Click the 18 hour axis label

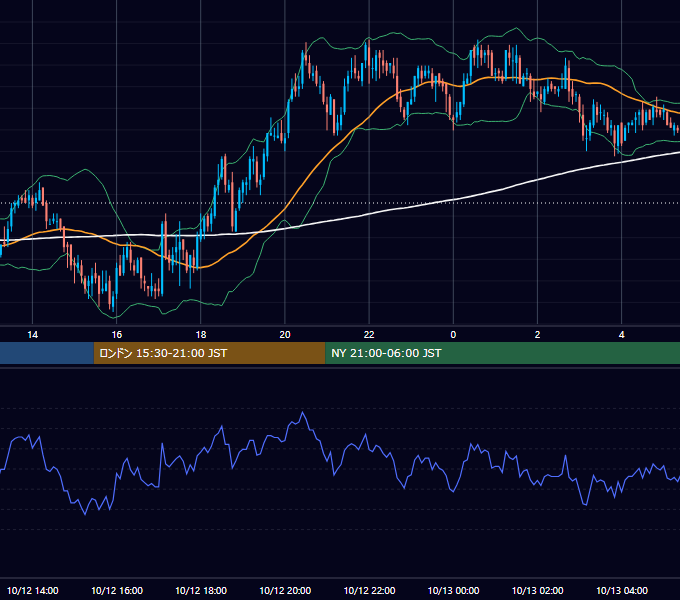tap(201, 335)
